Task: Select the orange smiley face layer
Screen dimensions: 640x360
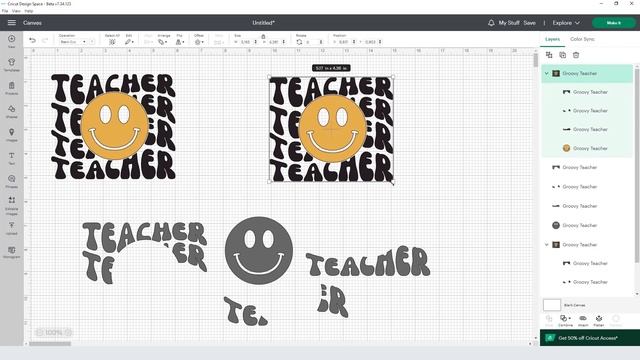Action: [x=588, y=148]
